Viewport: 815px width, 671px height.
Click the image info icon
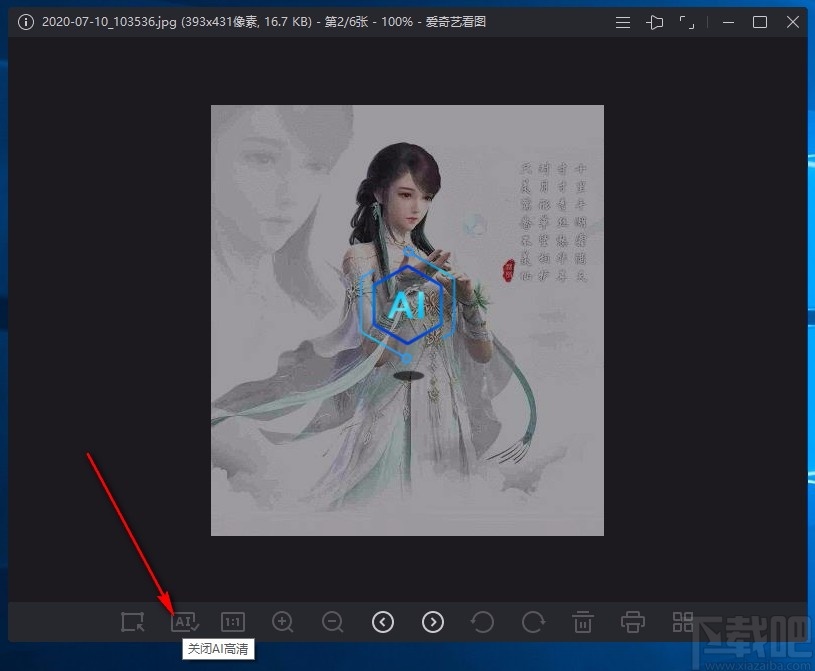point(25,21)
